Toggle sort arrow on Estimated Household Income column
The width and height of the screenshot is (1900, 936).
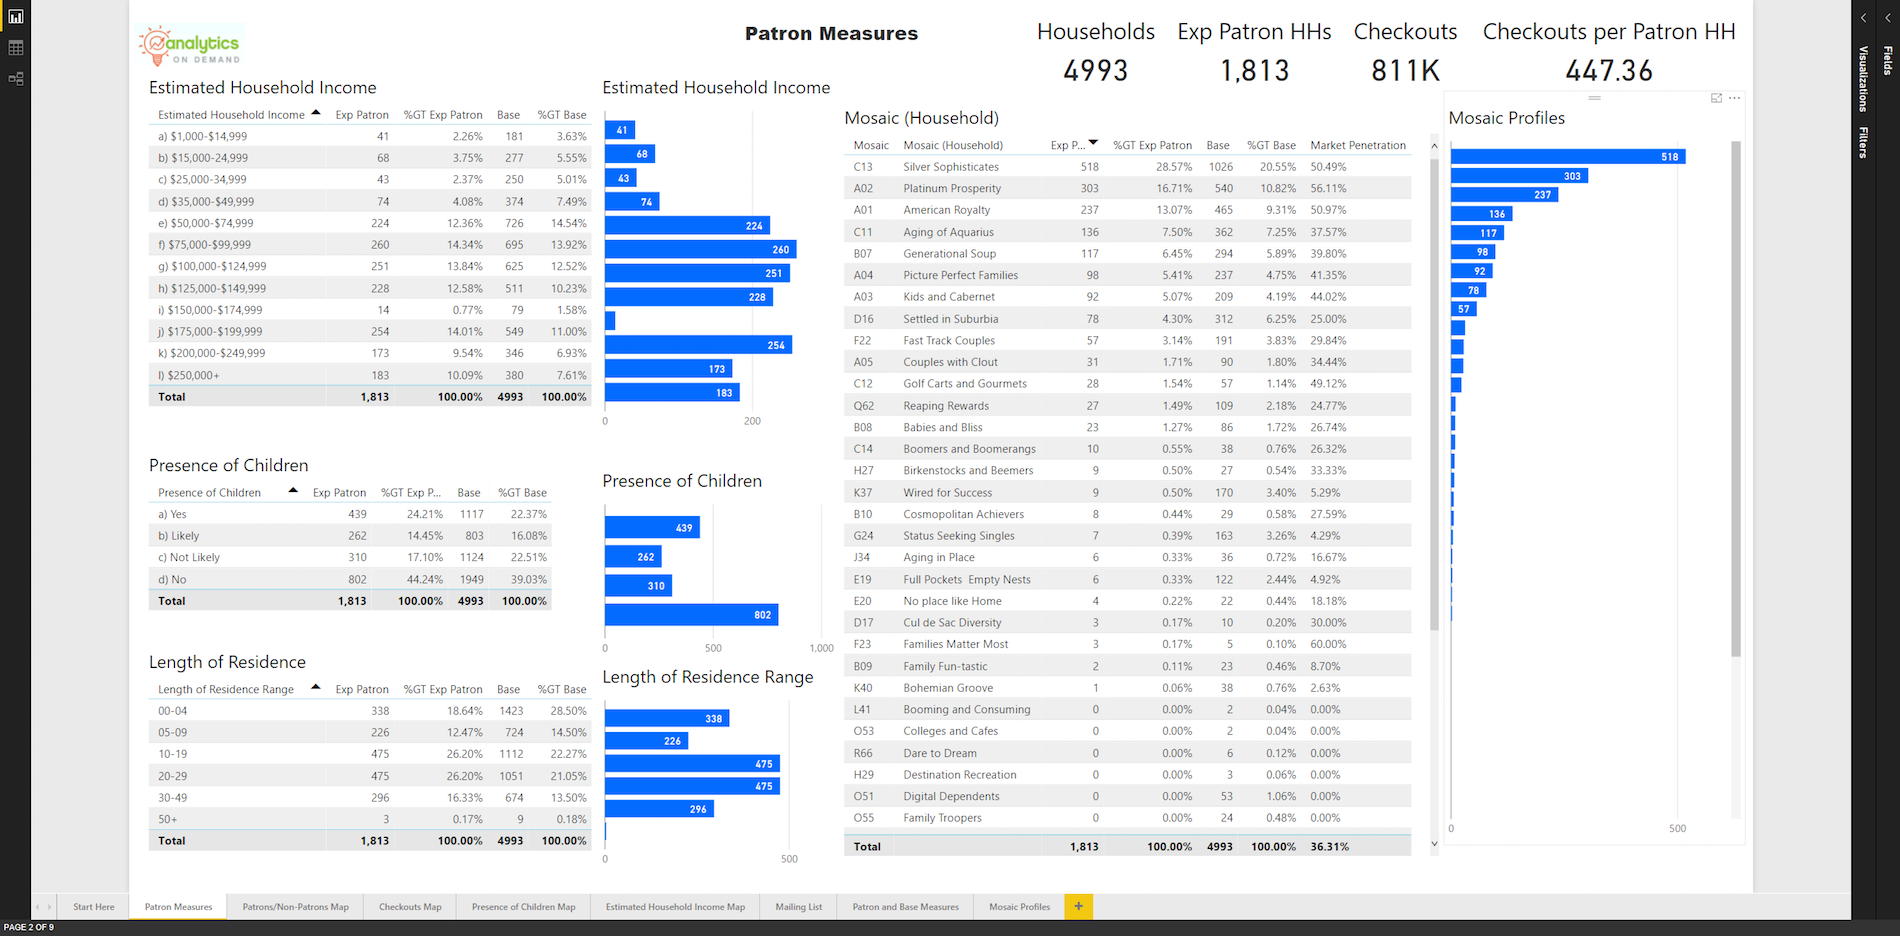click(316, 113)
